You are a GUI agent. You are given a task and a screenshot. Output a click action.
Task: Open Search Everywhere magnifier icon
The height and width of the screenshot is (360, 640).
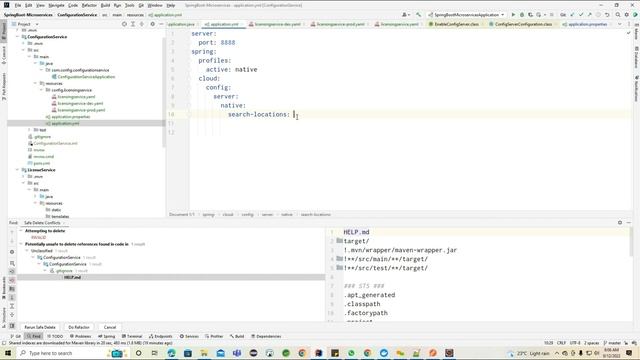[618, 15]
